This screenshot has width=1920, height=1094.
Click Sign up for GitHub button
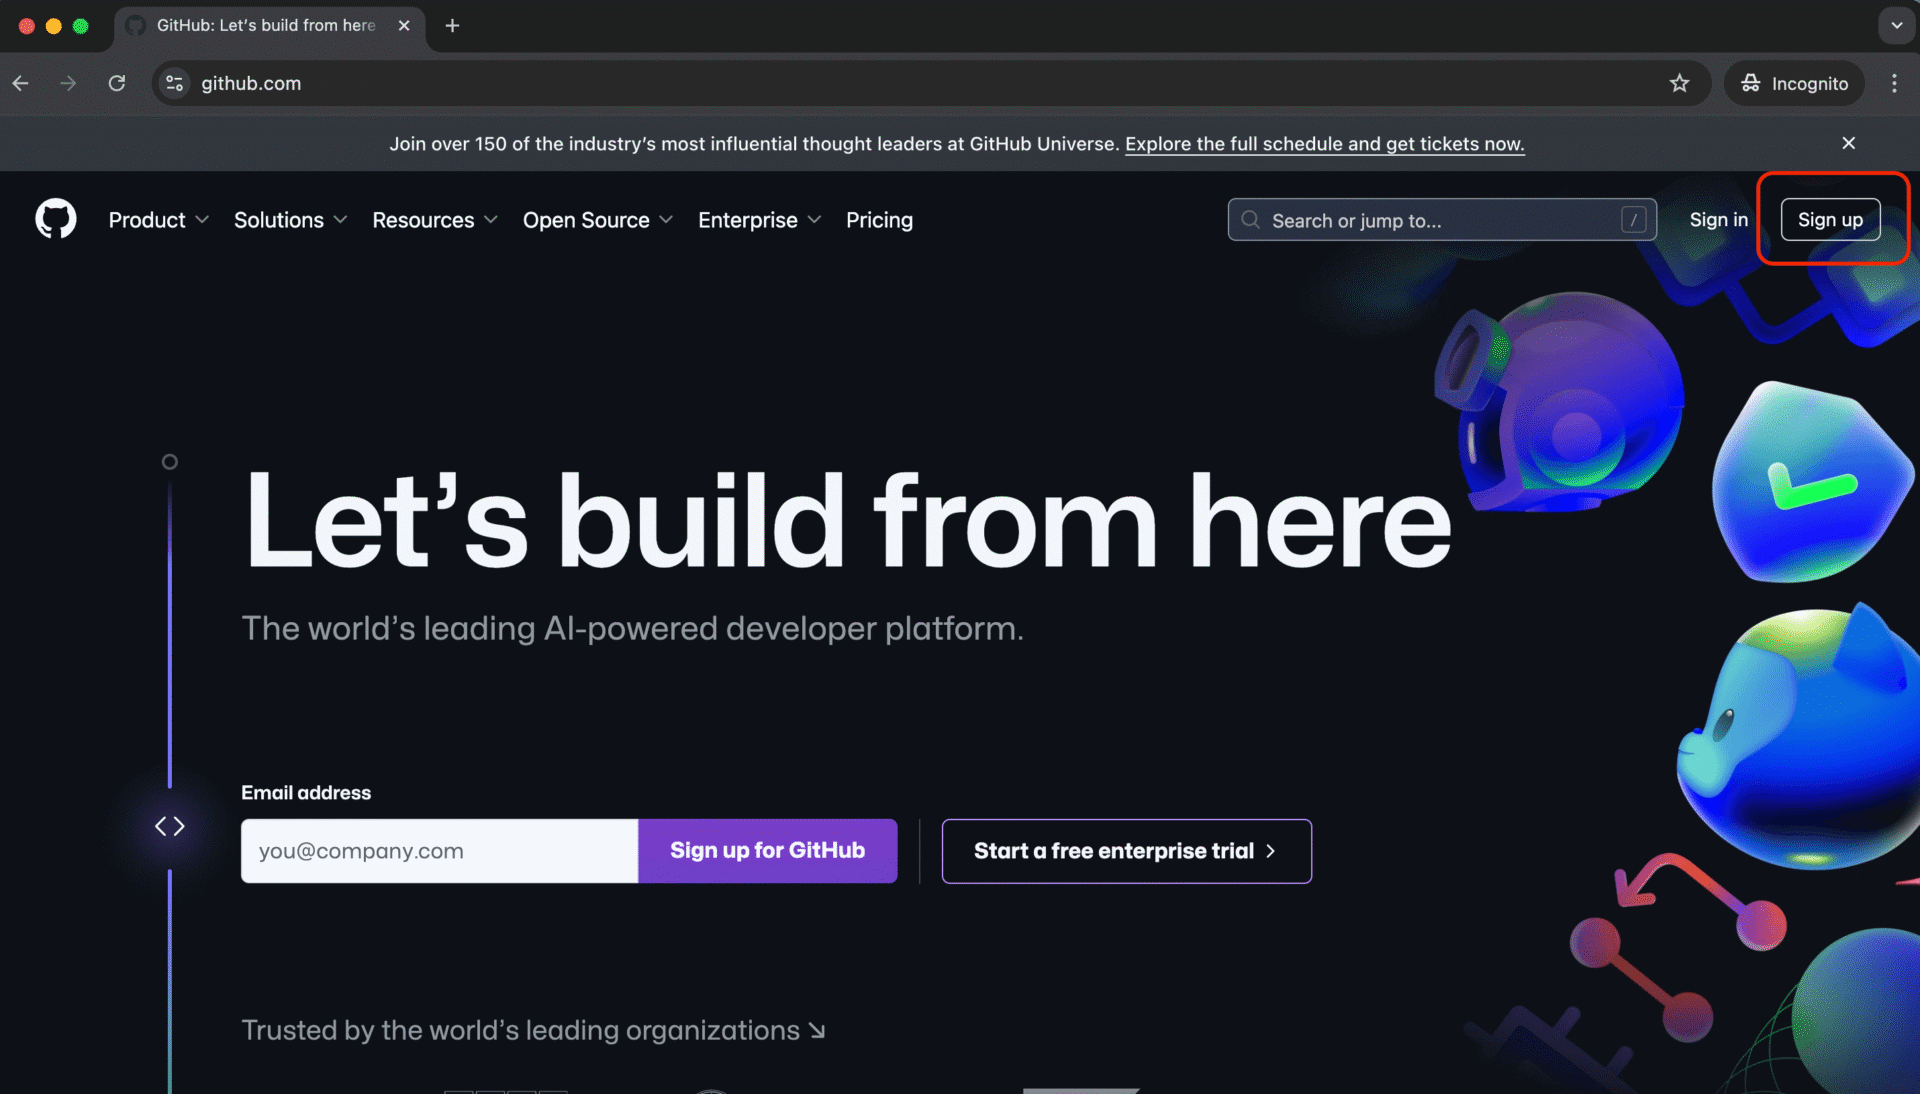point(767,851)
